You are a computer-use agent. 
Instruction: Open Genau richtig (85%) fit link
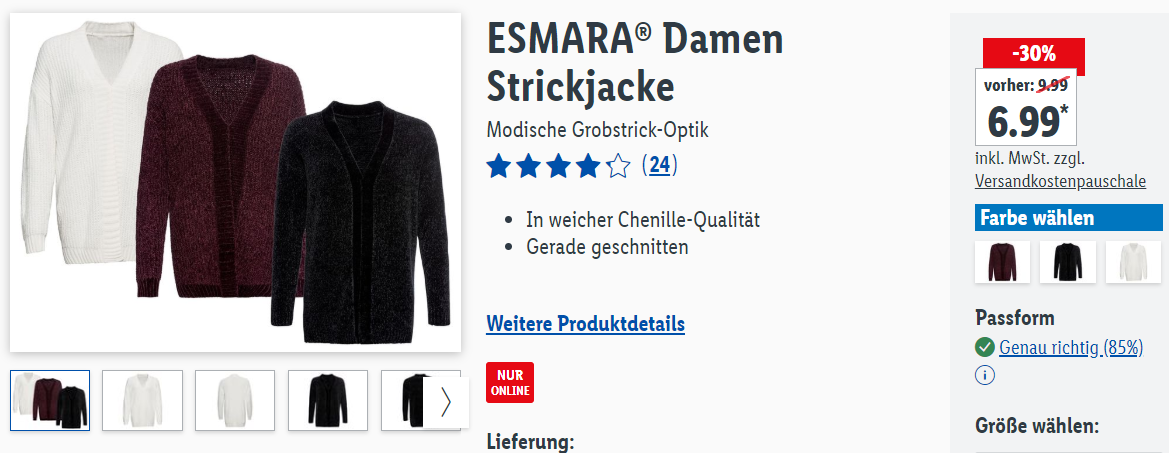(1071, 347)
